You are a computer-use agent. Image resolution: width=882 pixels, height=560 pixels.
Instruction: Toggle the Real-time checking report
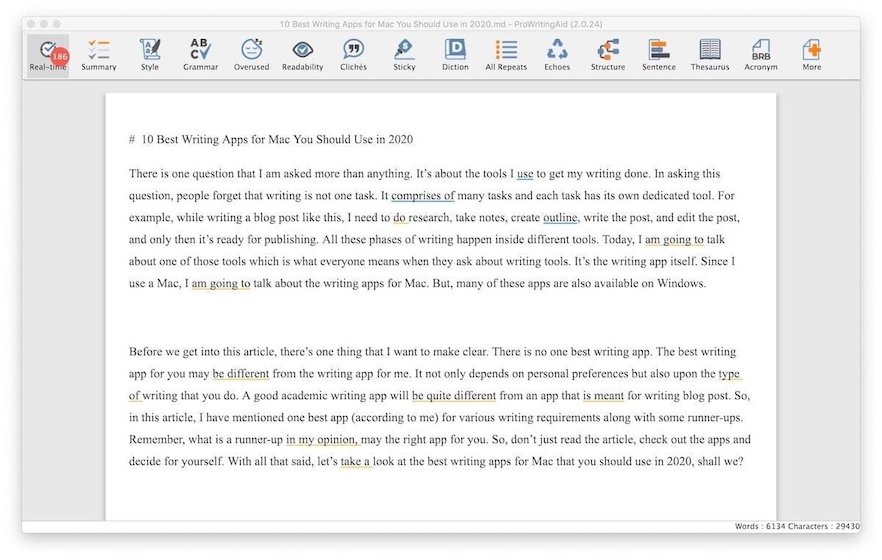(47, 54)
